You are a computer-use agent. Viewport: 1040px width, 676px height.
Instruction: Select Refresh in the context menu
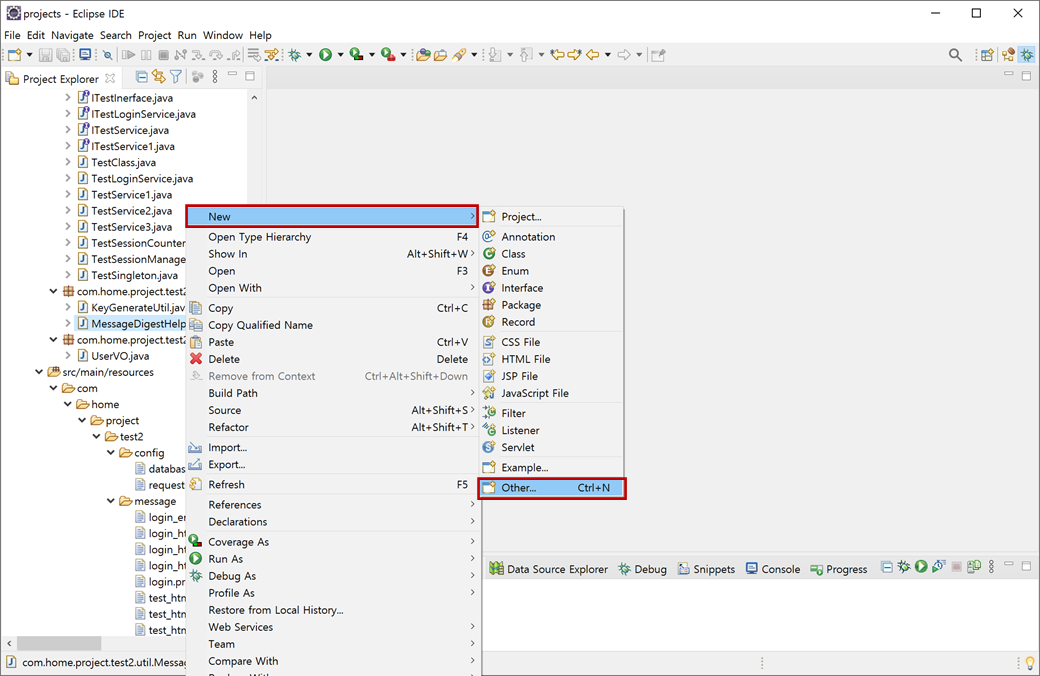pos(332,484)
